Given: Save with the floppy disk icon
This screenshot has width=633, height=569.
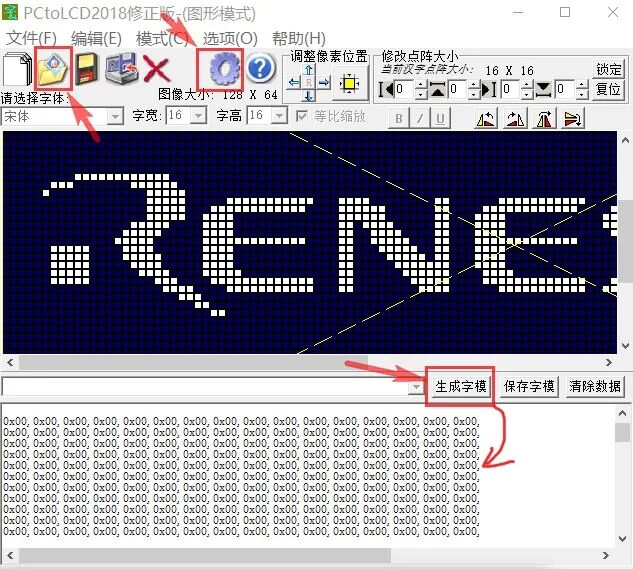Looking at the screenshot, I should (x=87, y=69).
